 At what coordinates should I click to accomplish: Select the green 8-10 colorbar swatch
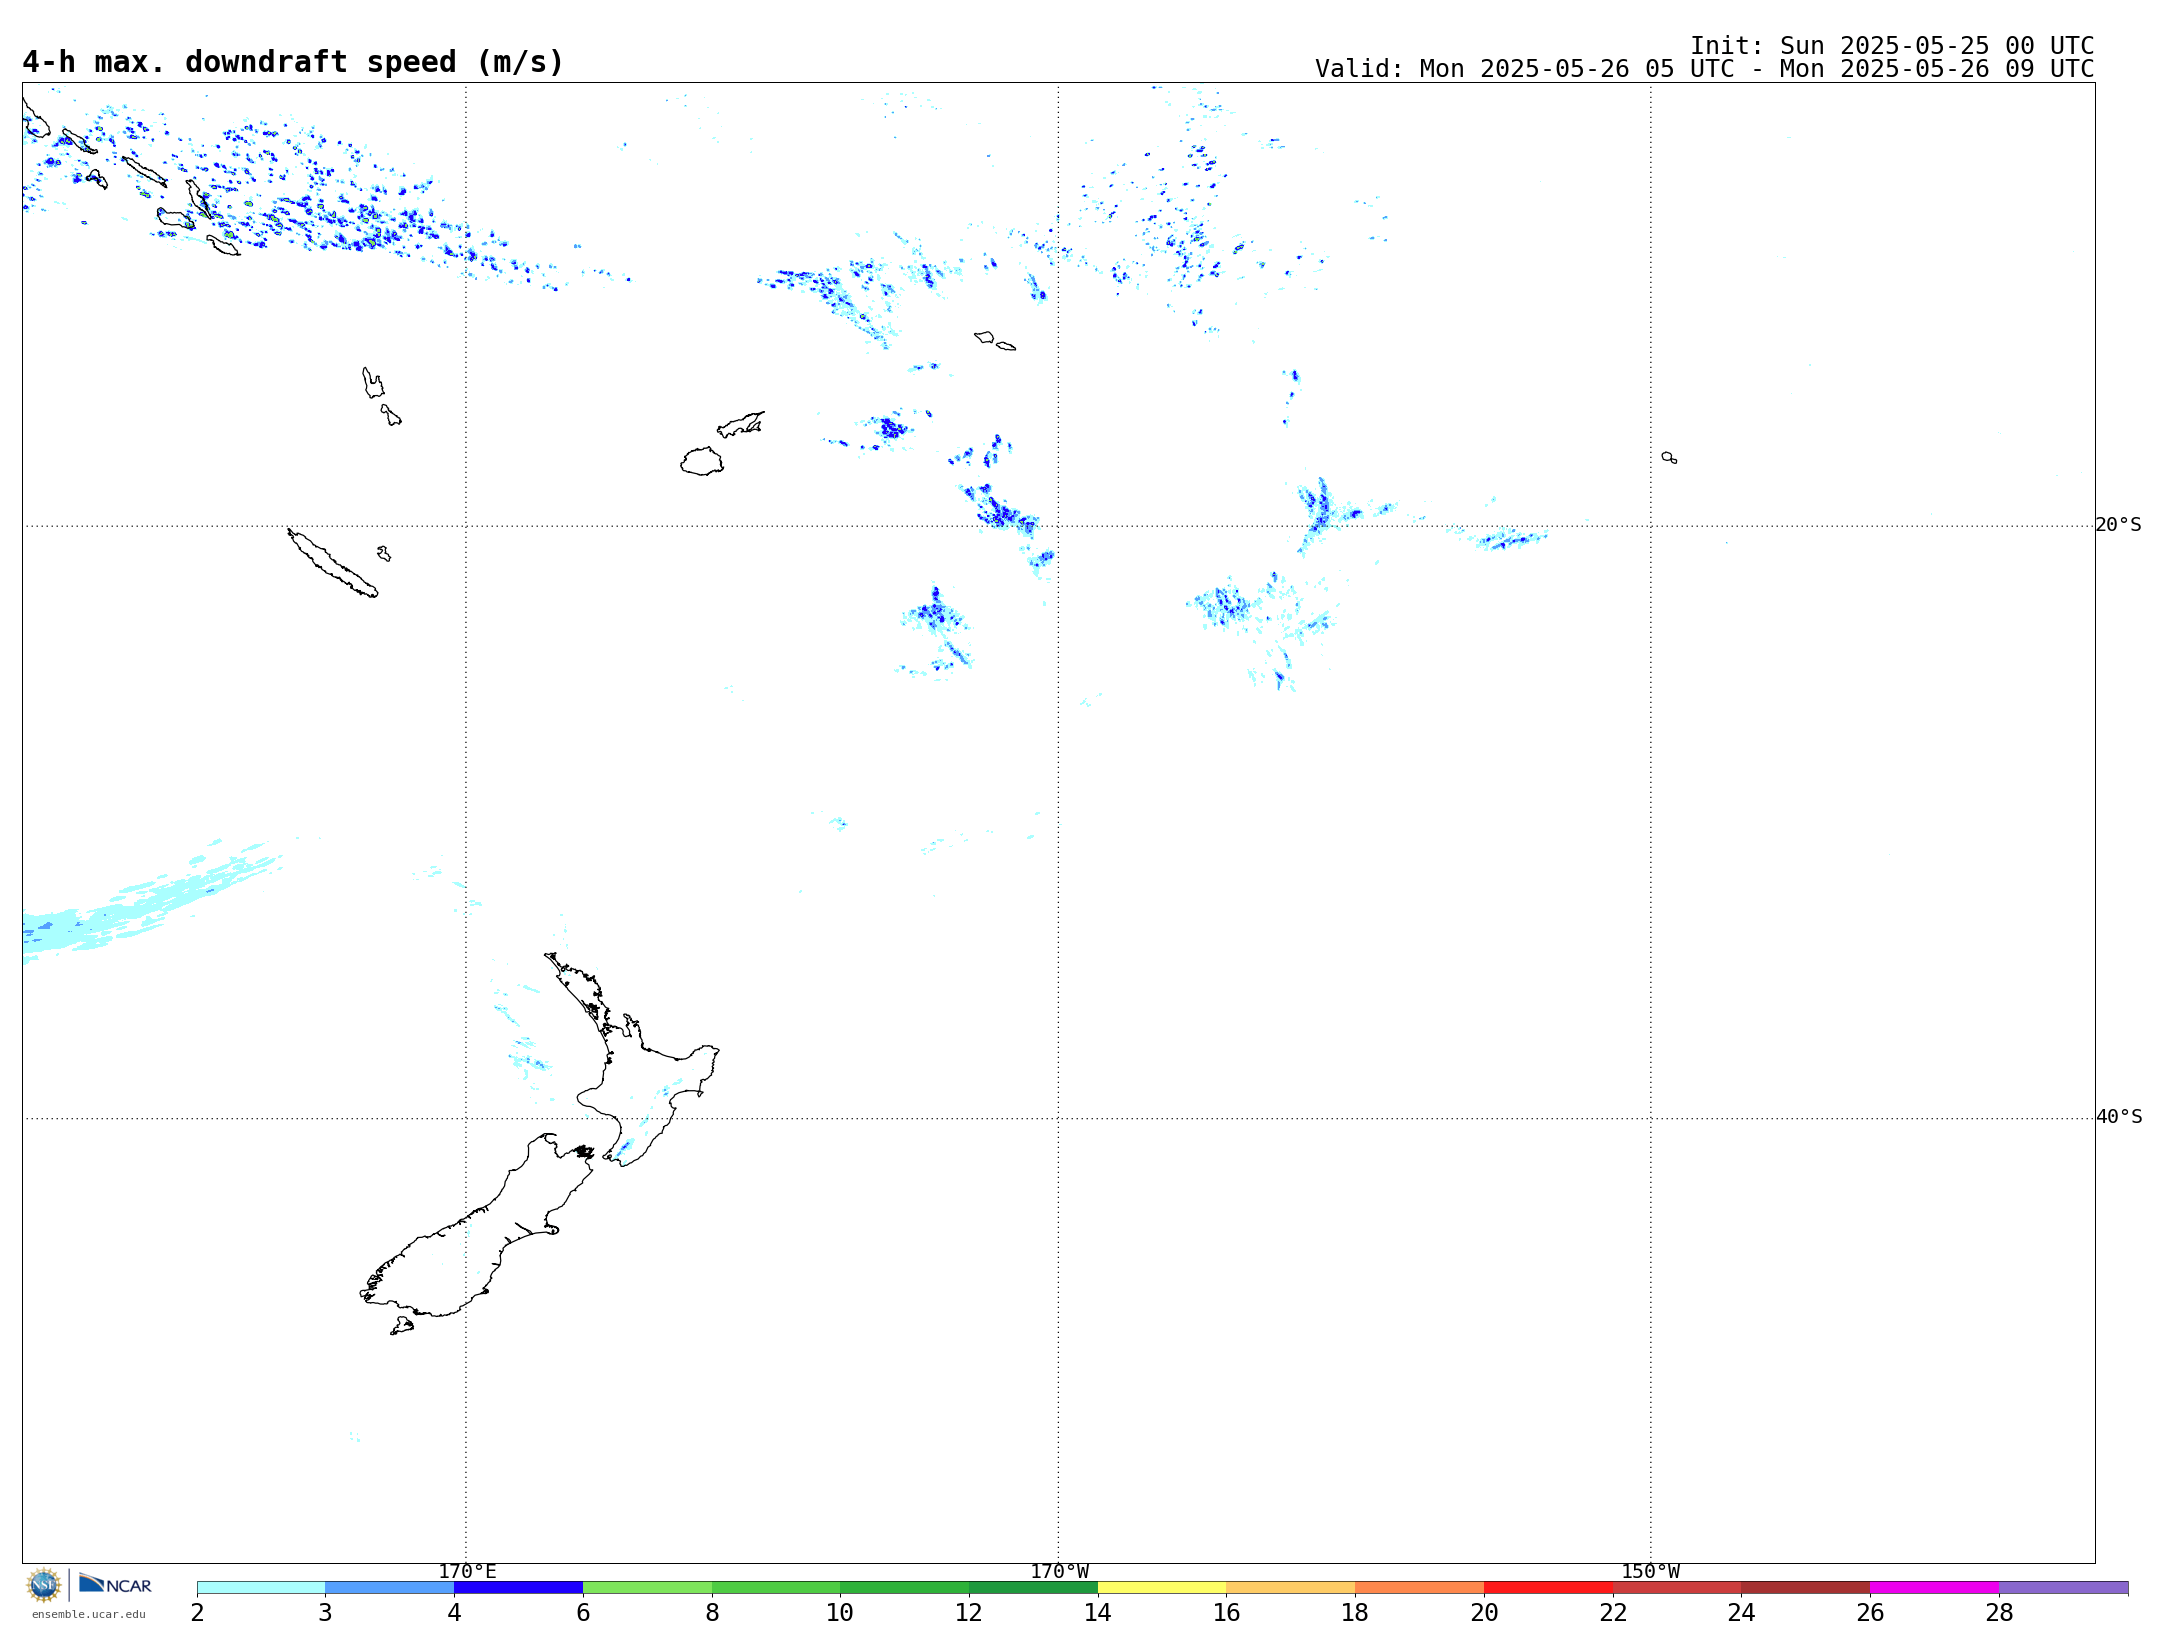click(776, 1588)
